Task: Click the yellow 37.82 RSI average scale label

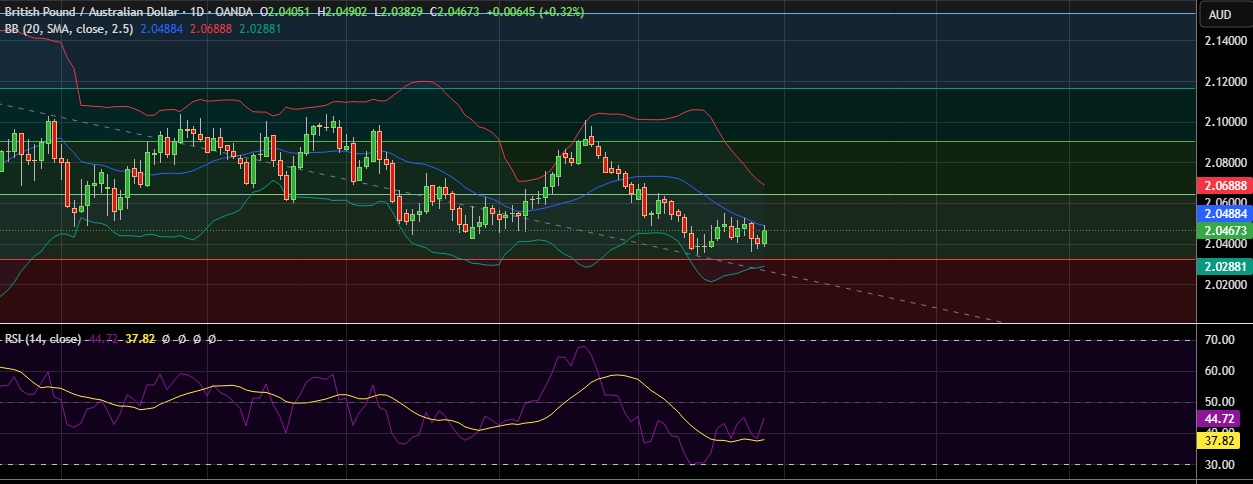Action: point(1220,439)
